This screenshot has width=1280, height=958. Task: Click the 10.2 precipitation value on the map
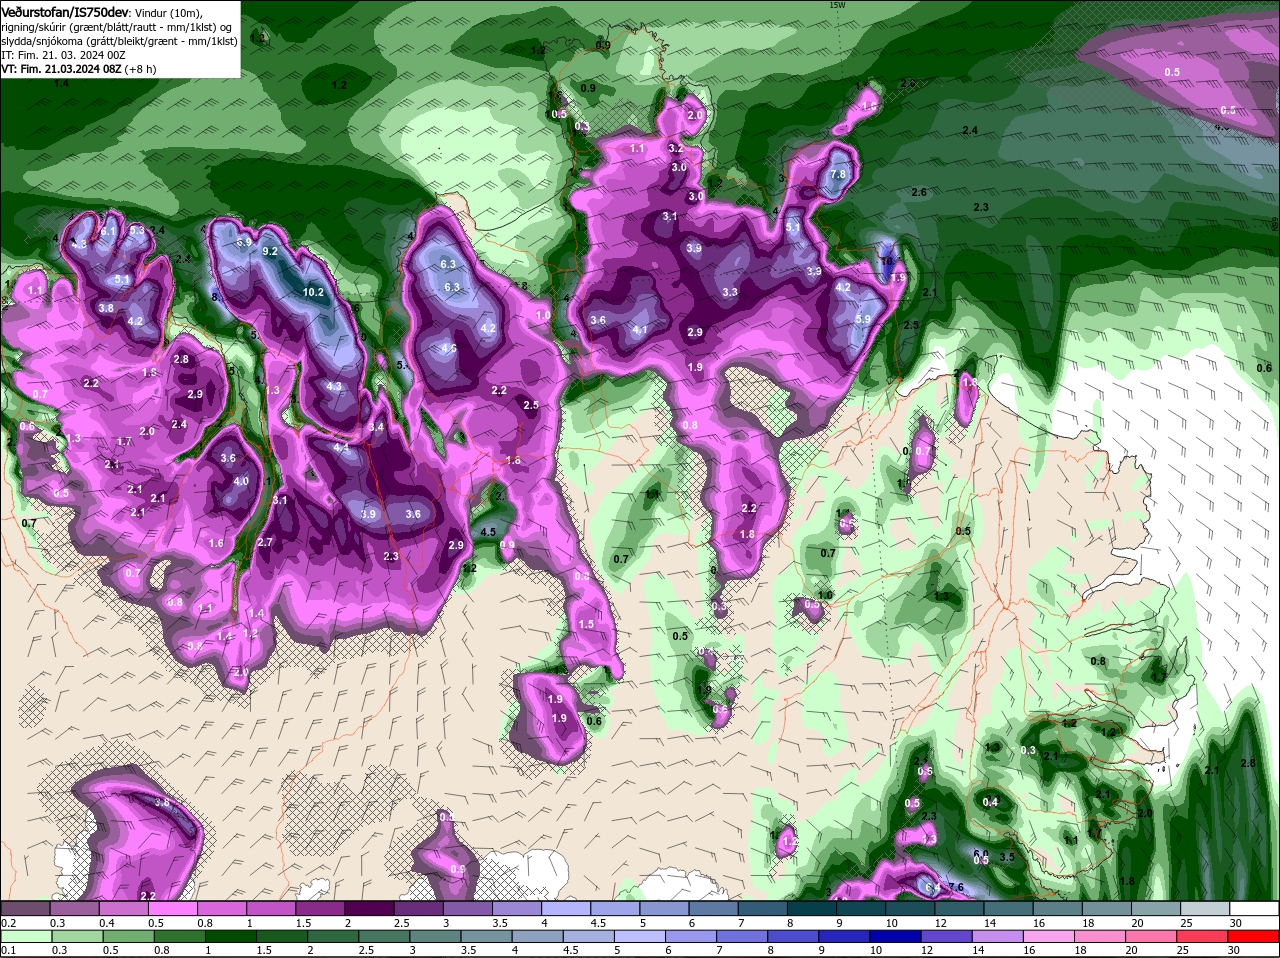[x=313, y=293]
